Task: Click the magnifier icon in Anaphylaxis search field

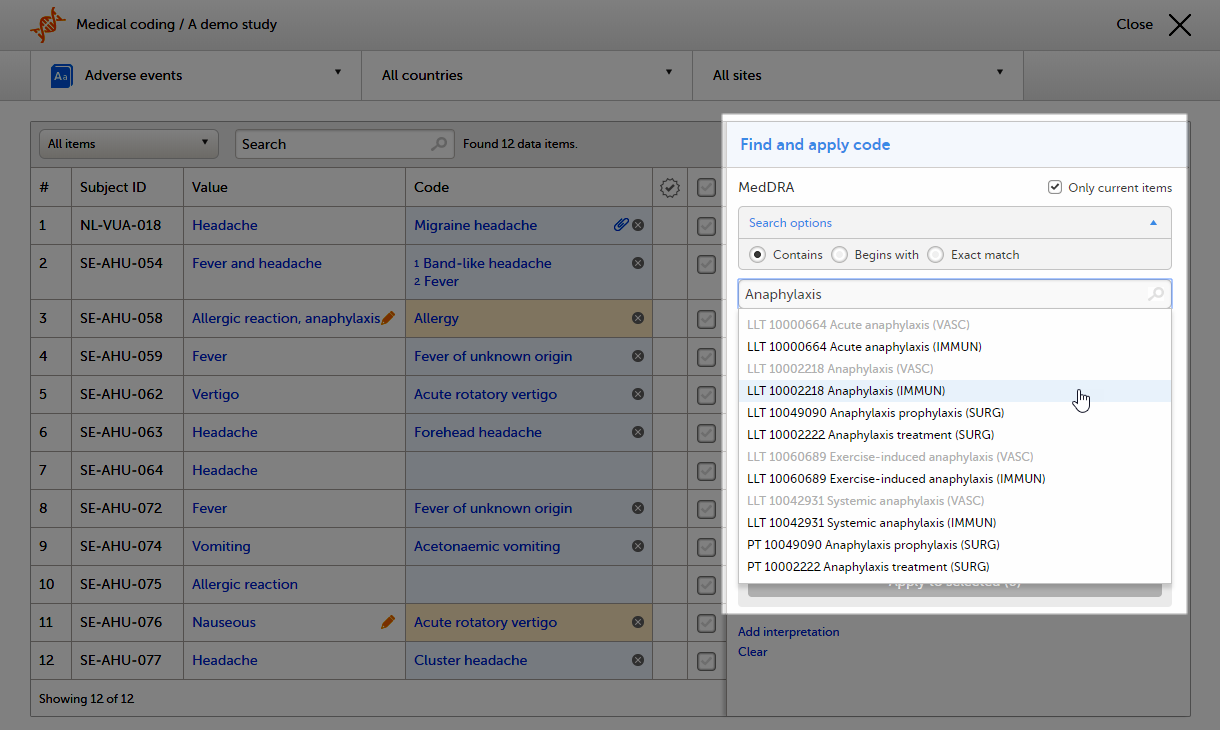Action: coord(1156,294)
